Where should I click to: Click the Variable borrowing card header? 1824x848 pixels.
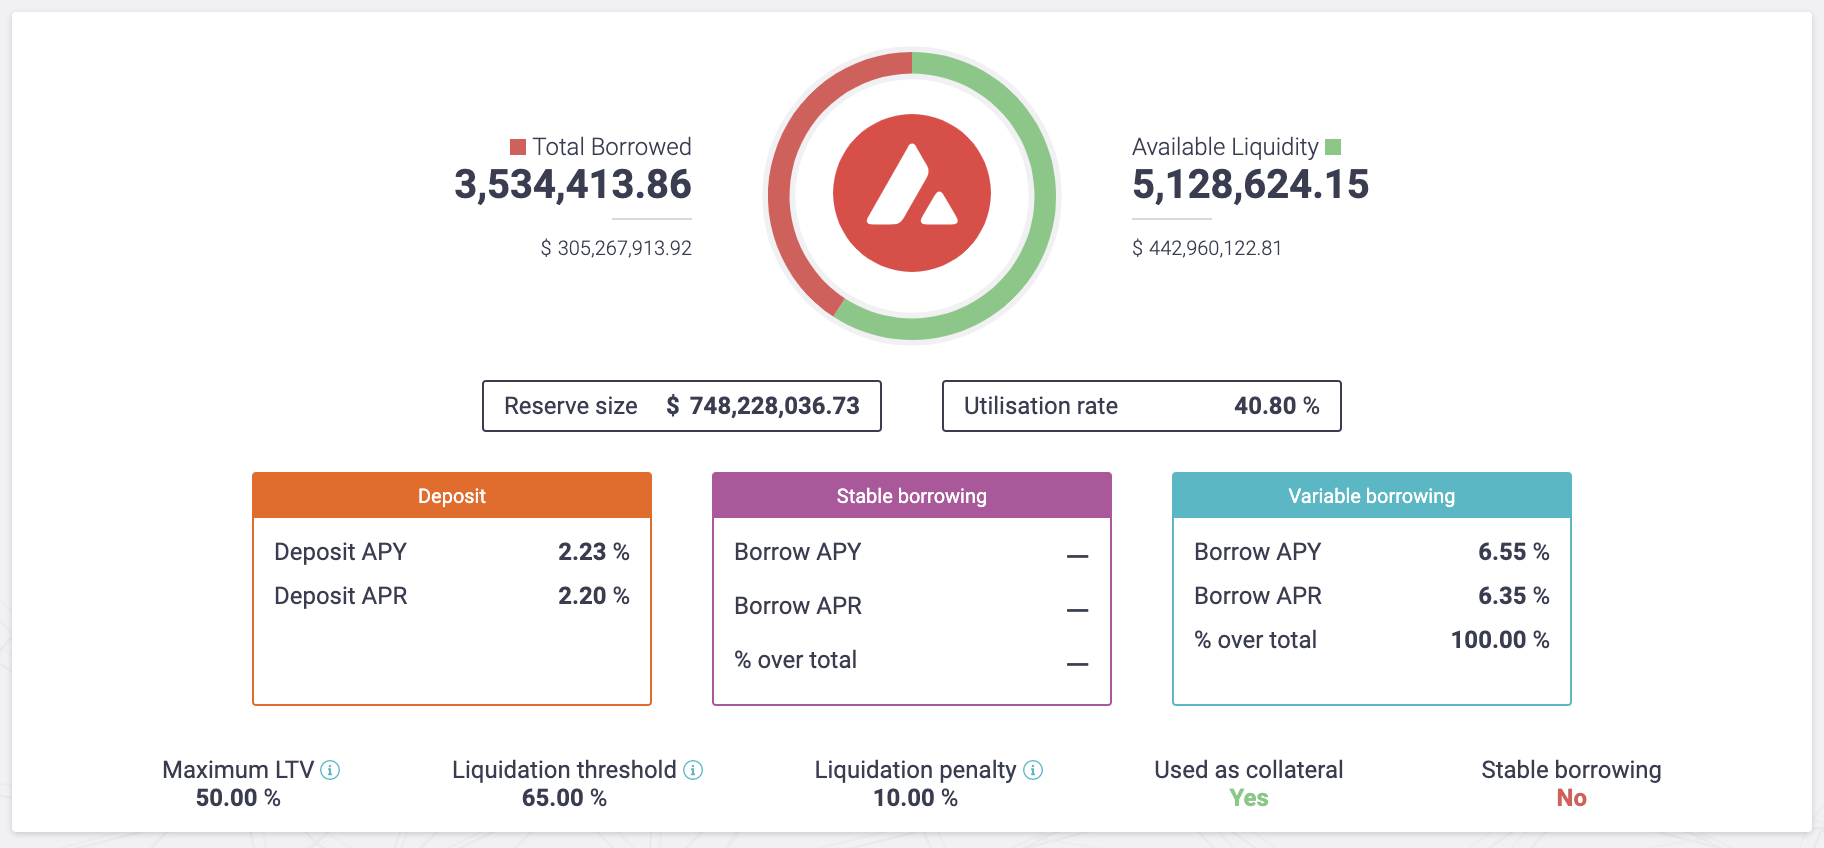(x=1372, y=496)
